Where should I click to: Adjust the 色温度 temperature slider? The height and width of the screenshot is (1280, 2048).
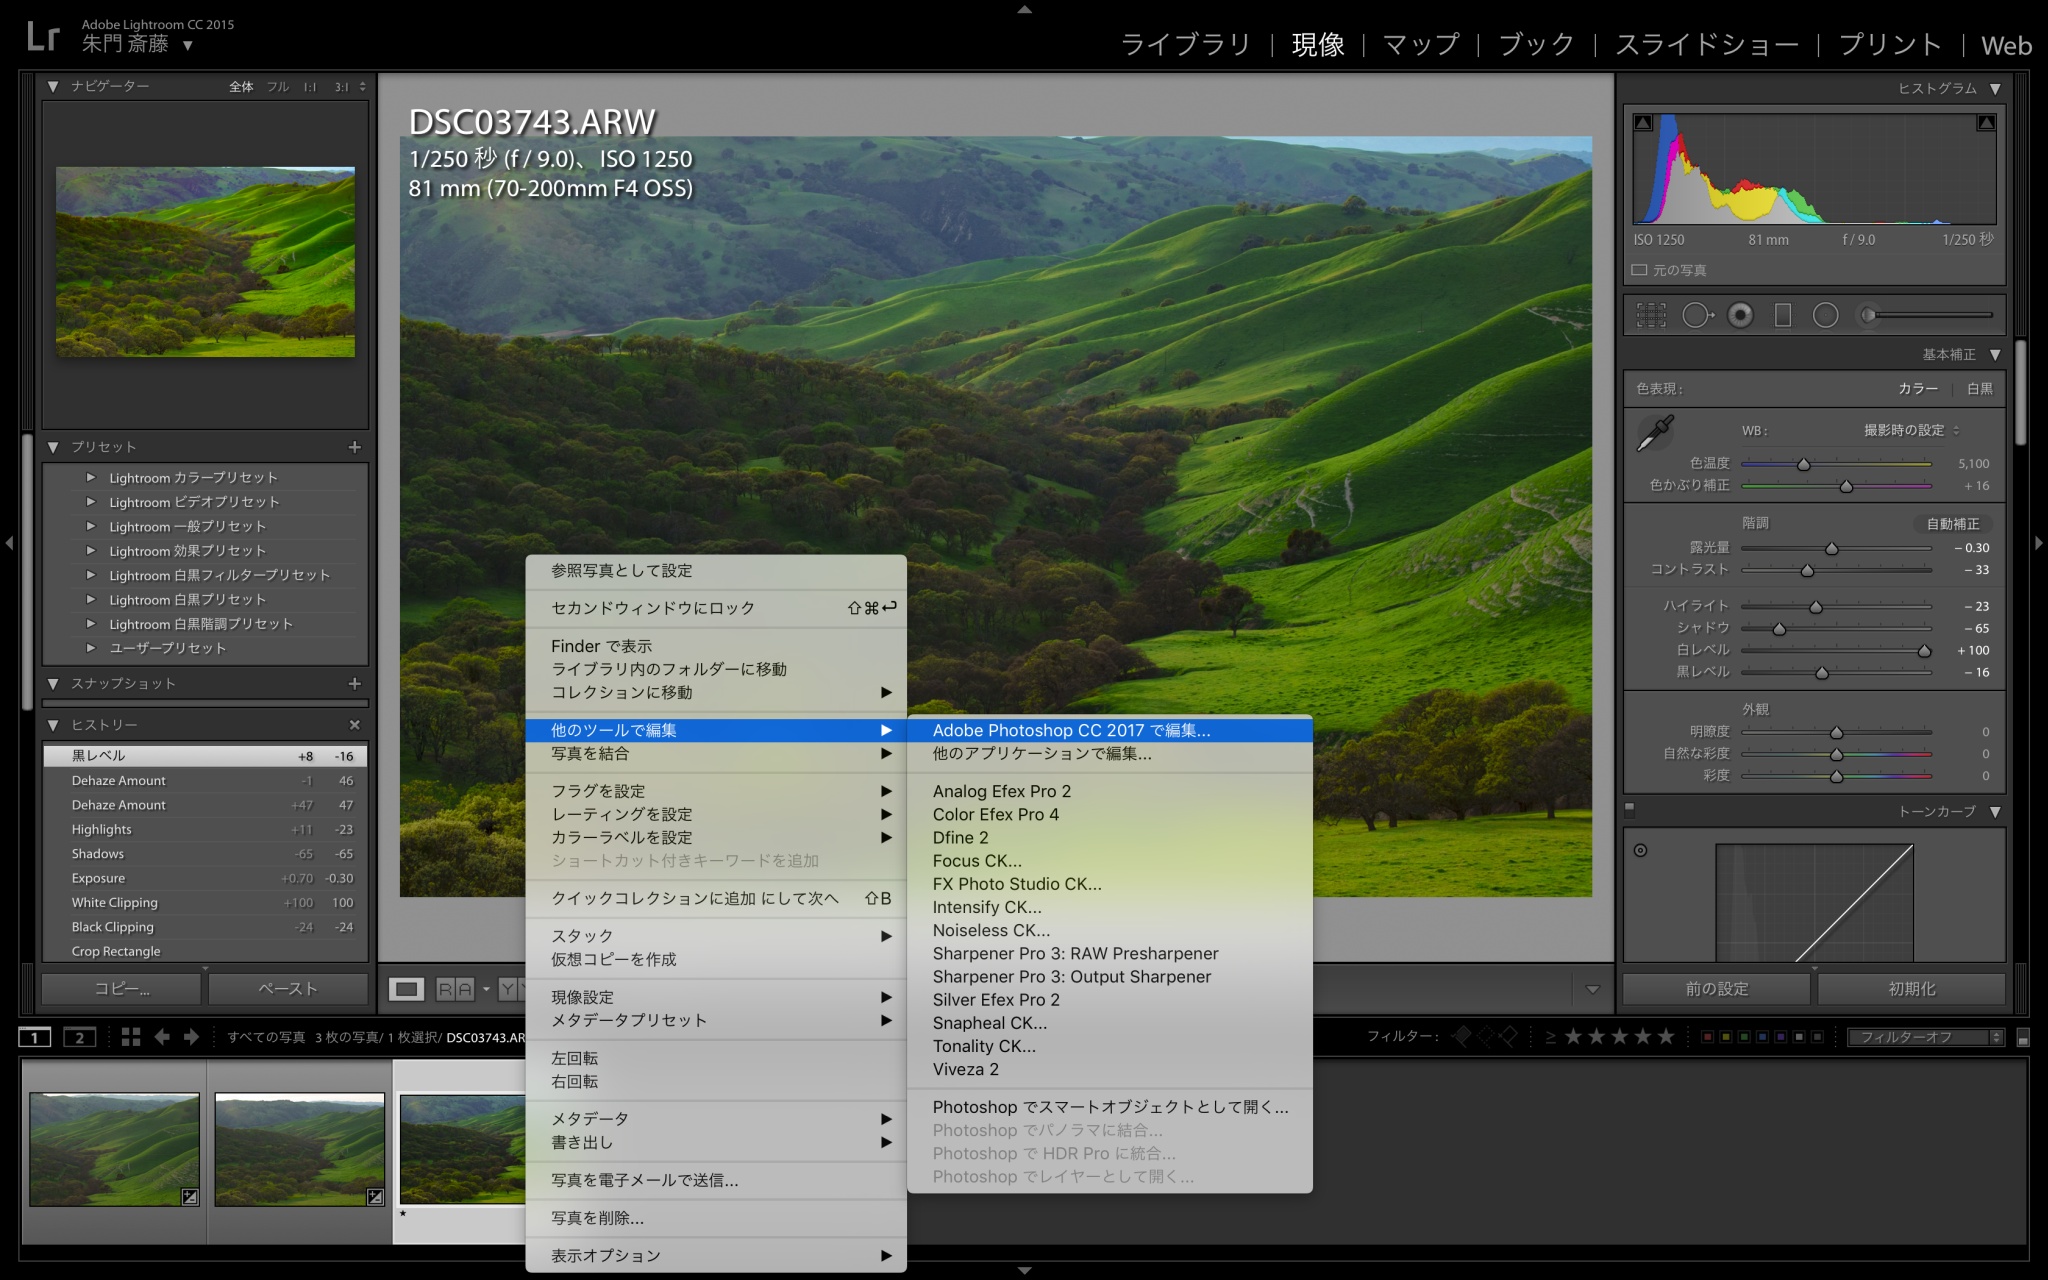tap(1836, 464)
